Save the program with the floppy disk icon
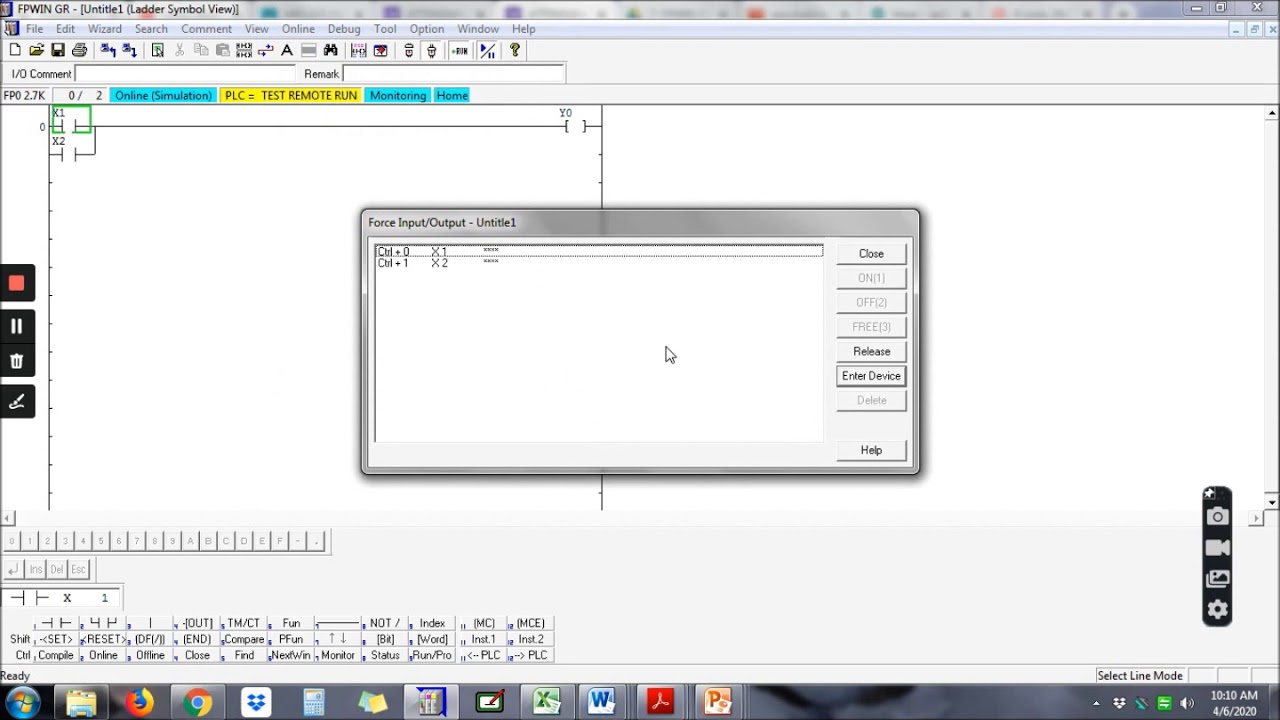Screen dimensions: 1280x720 [x=58, y=50]
